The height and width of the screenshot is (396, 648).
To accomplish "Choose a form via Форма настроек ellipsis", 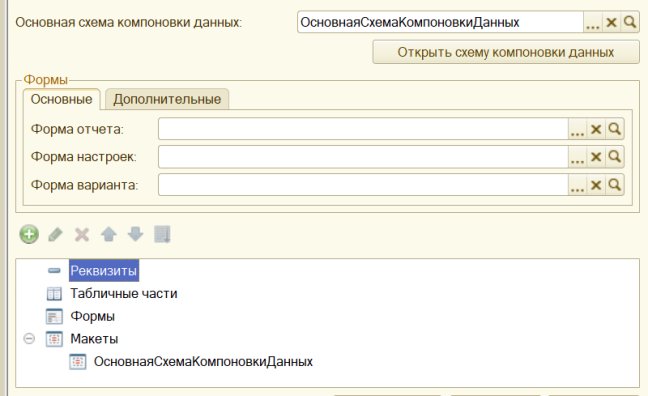I will (x=577, y=157).
